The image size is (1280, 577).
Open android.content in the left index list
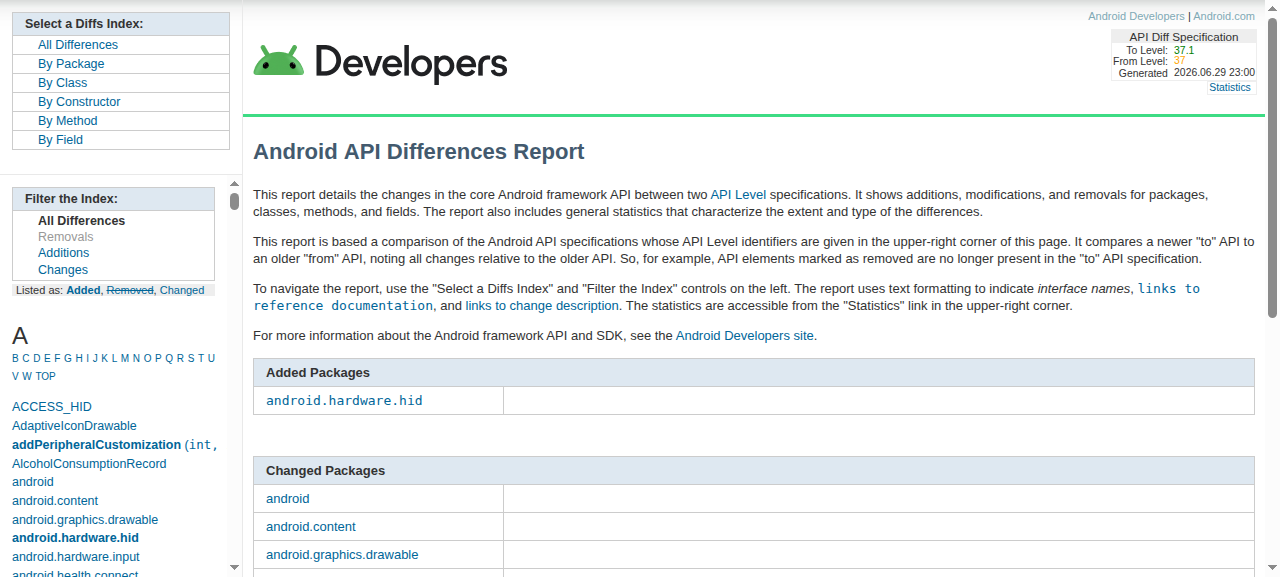(55, 501)
